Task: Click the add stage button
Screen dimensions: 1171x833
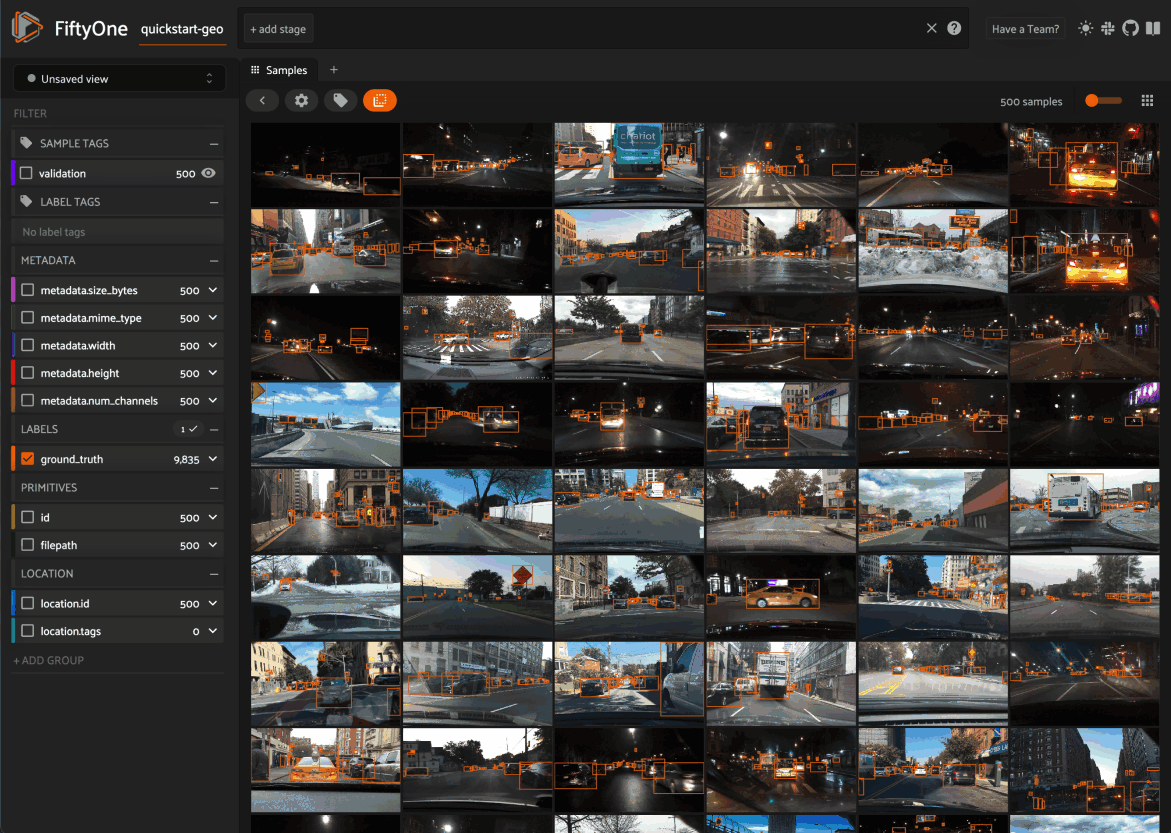Action: point(278,29)
